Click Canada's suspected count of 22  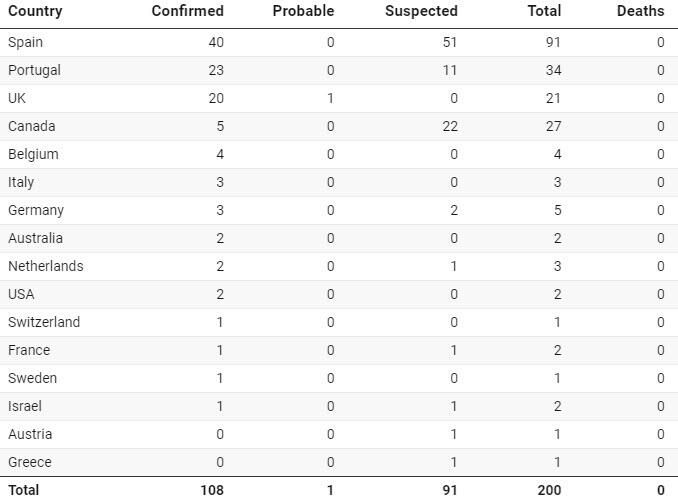tap(449, 126)
